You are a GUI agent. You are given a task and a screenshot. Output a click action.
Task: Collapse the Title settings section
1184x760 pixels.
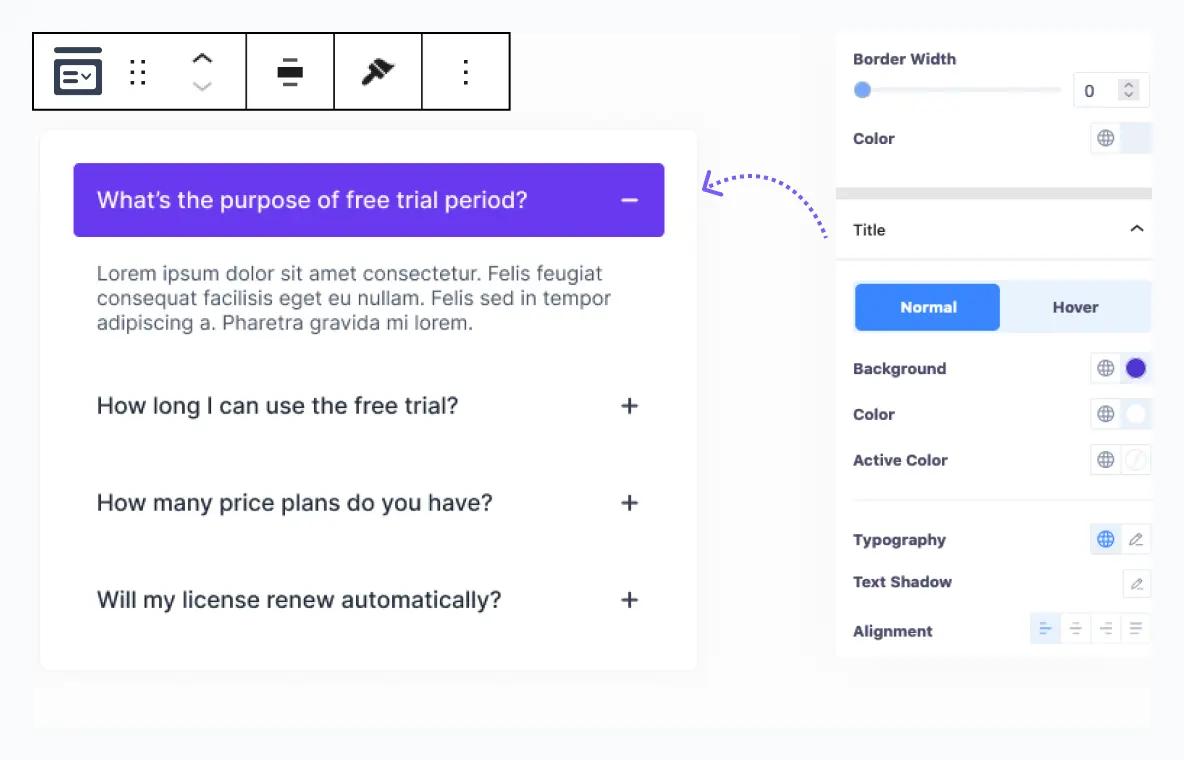coord(1136,229)
